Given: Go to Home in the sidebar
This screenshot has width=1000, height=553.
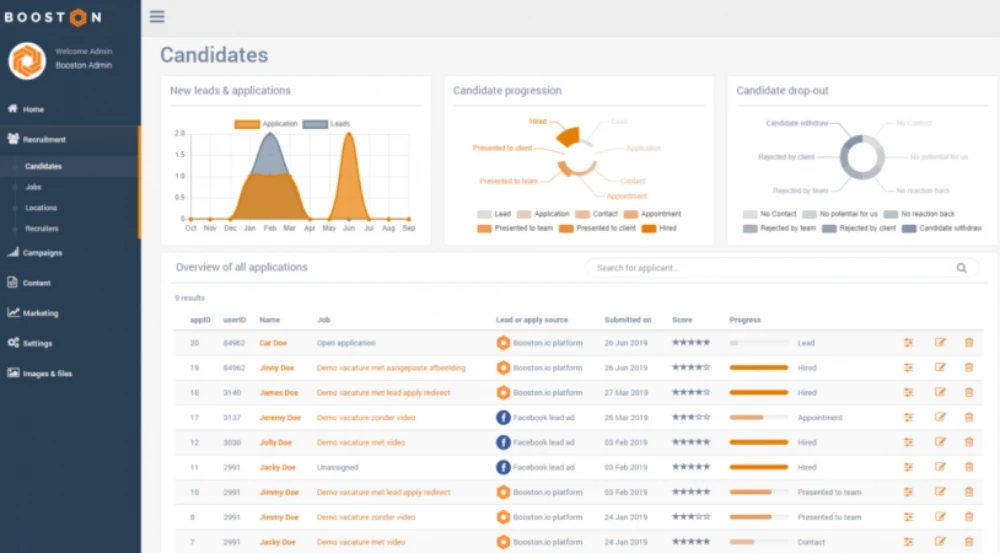Looking at the screenshot, I should (x=33, y=109).
